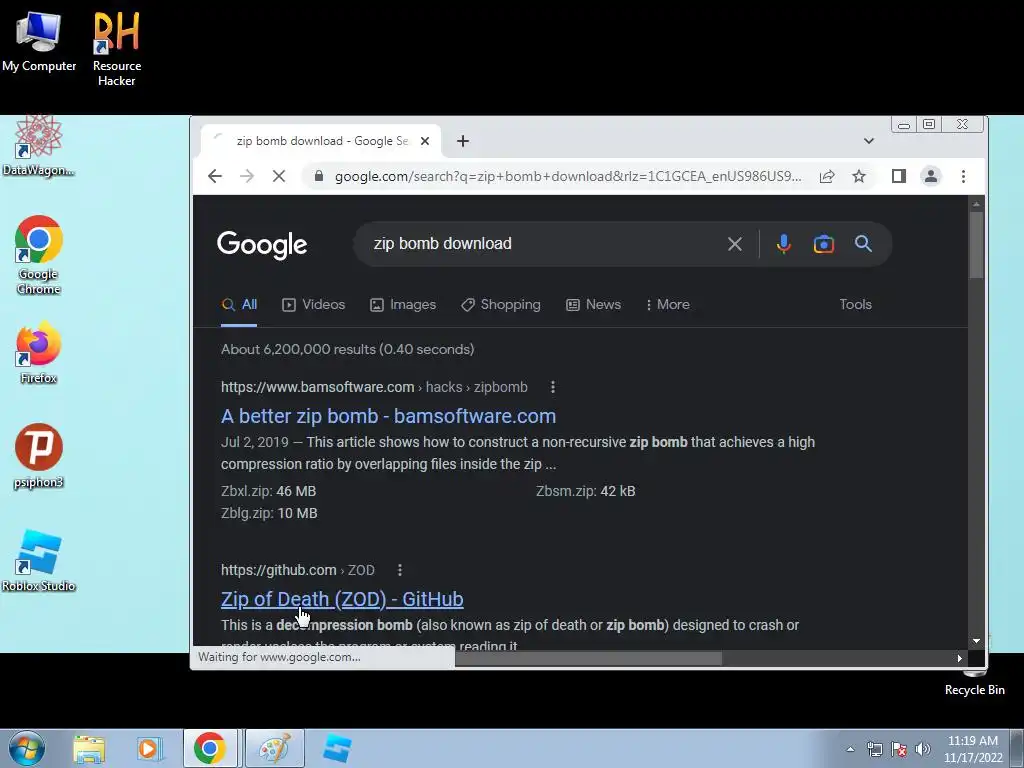Click the Zbxl.zip: 46 MB text
Screen dimensions: 1024x768
pyautogui.click(x=268, y=491)
